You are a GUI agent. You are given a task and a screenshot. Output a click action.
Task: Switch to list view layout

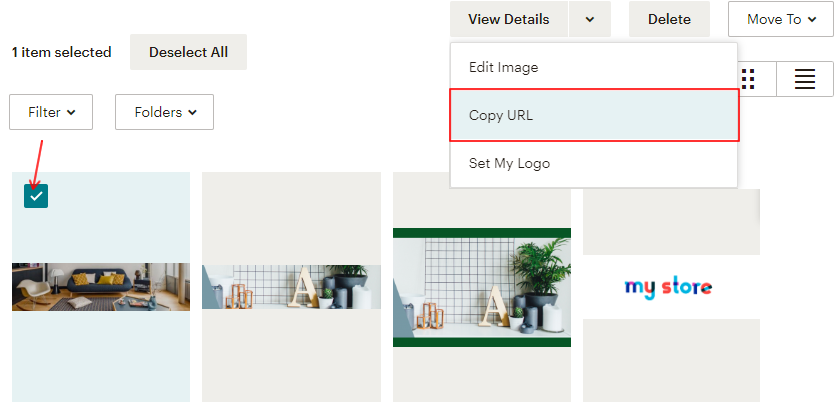805,79
